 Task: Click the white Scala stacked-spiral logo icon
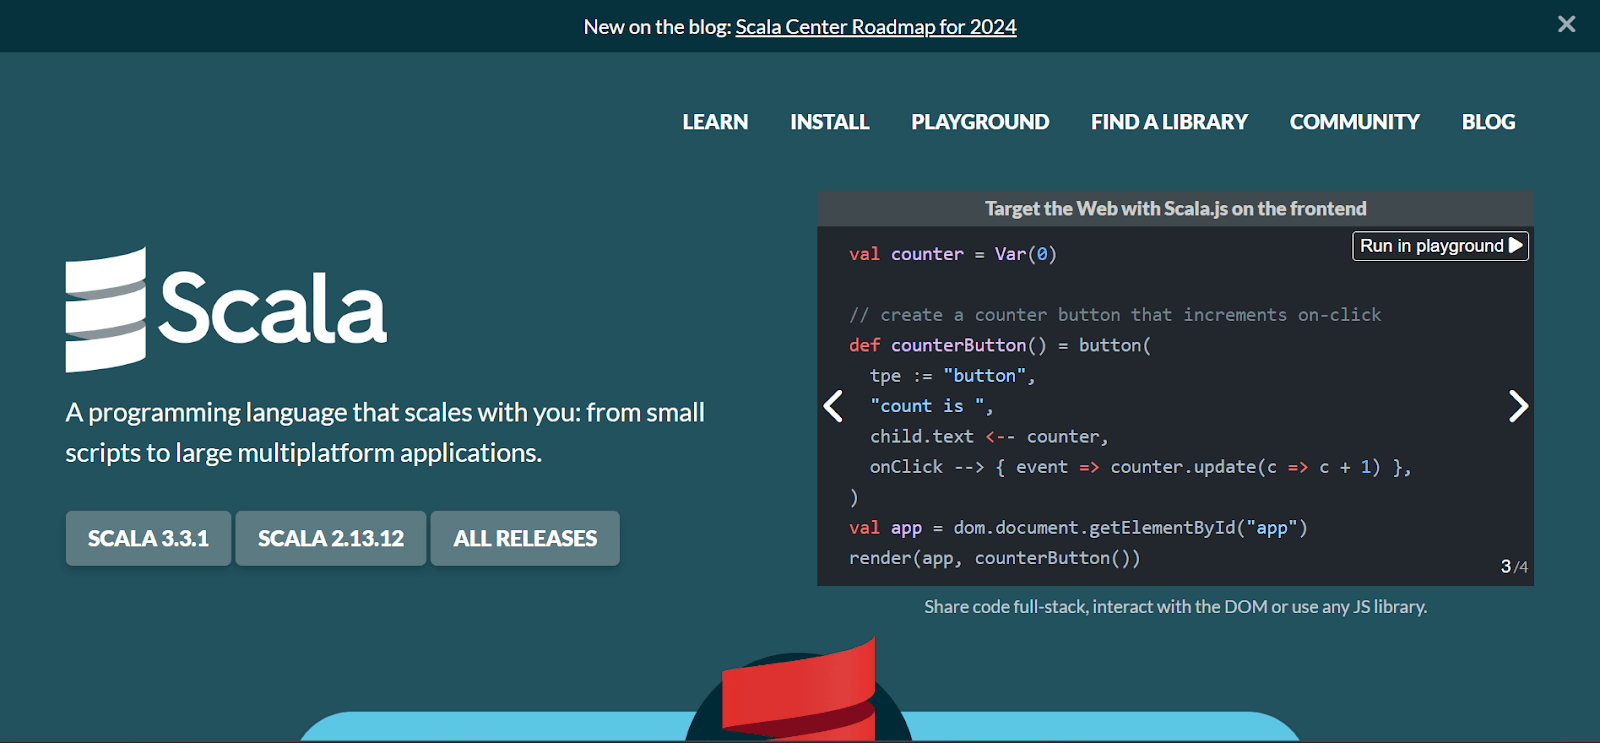coord(106,310)
